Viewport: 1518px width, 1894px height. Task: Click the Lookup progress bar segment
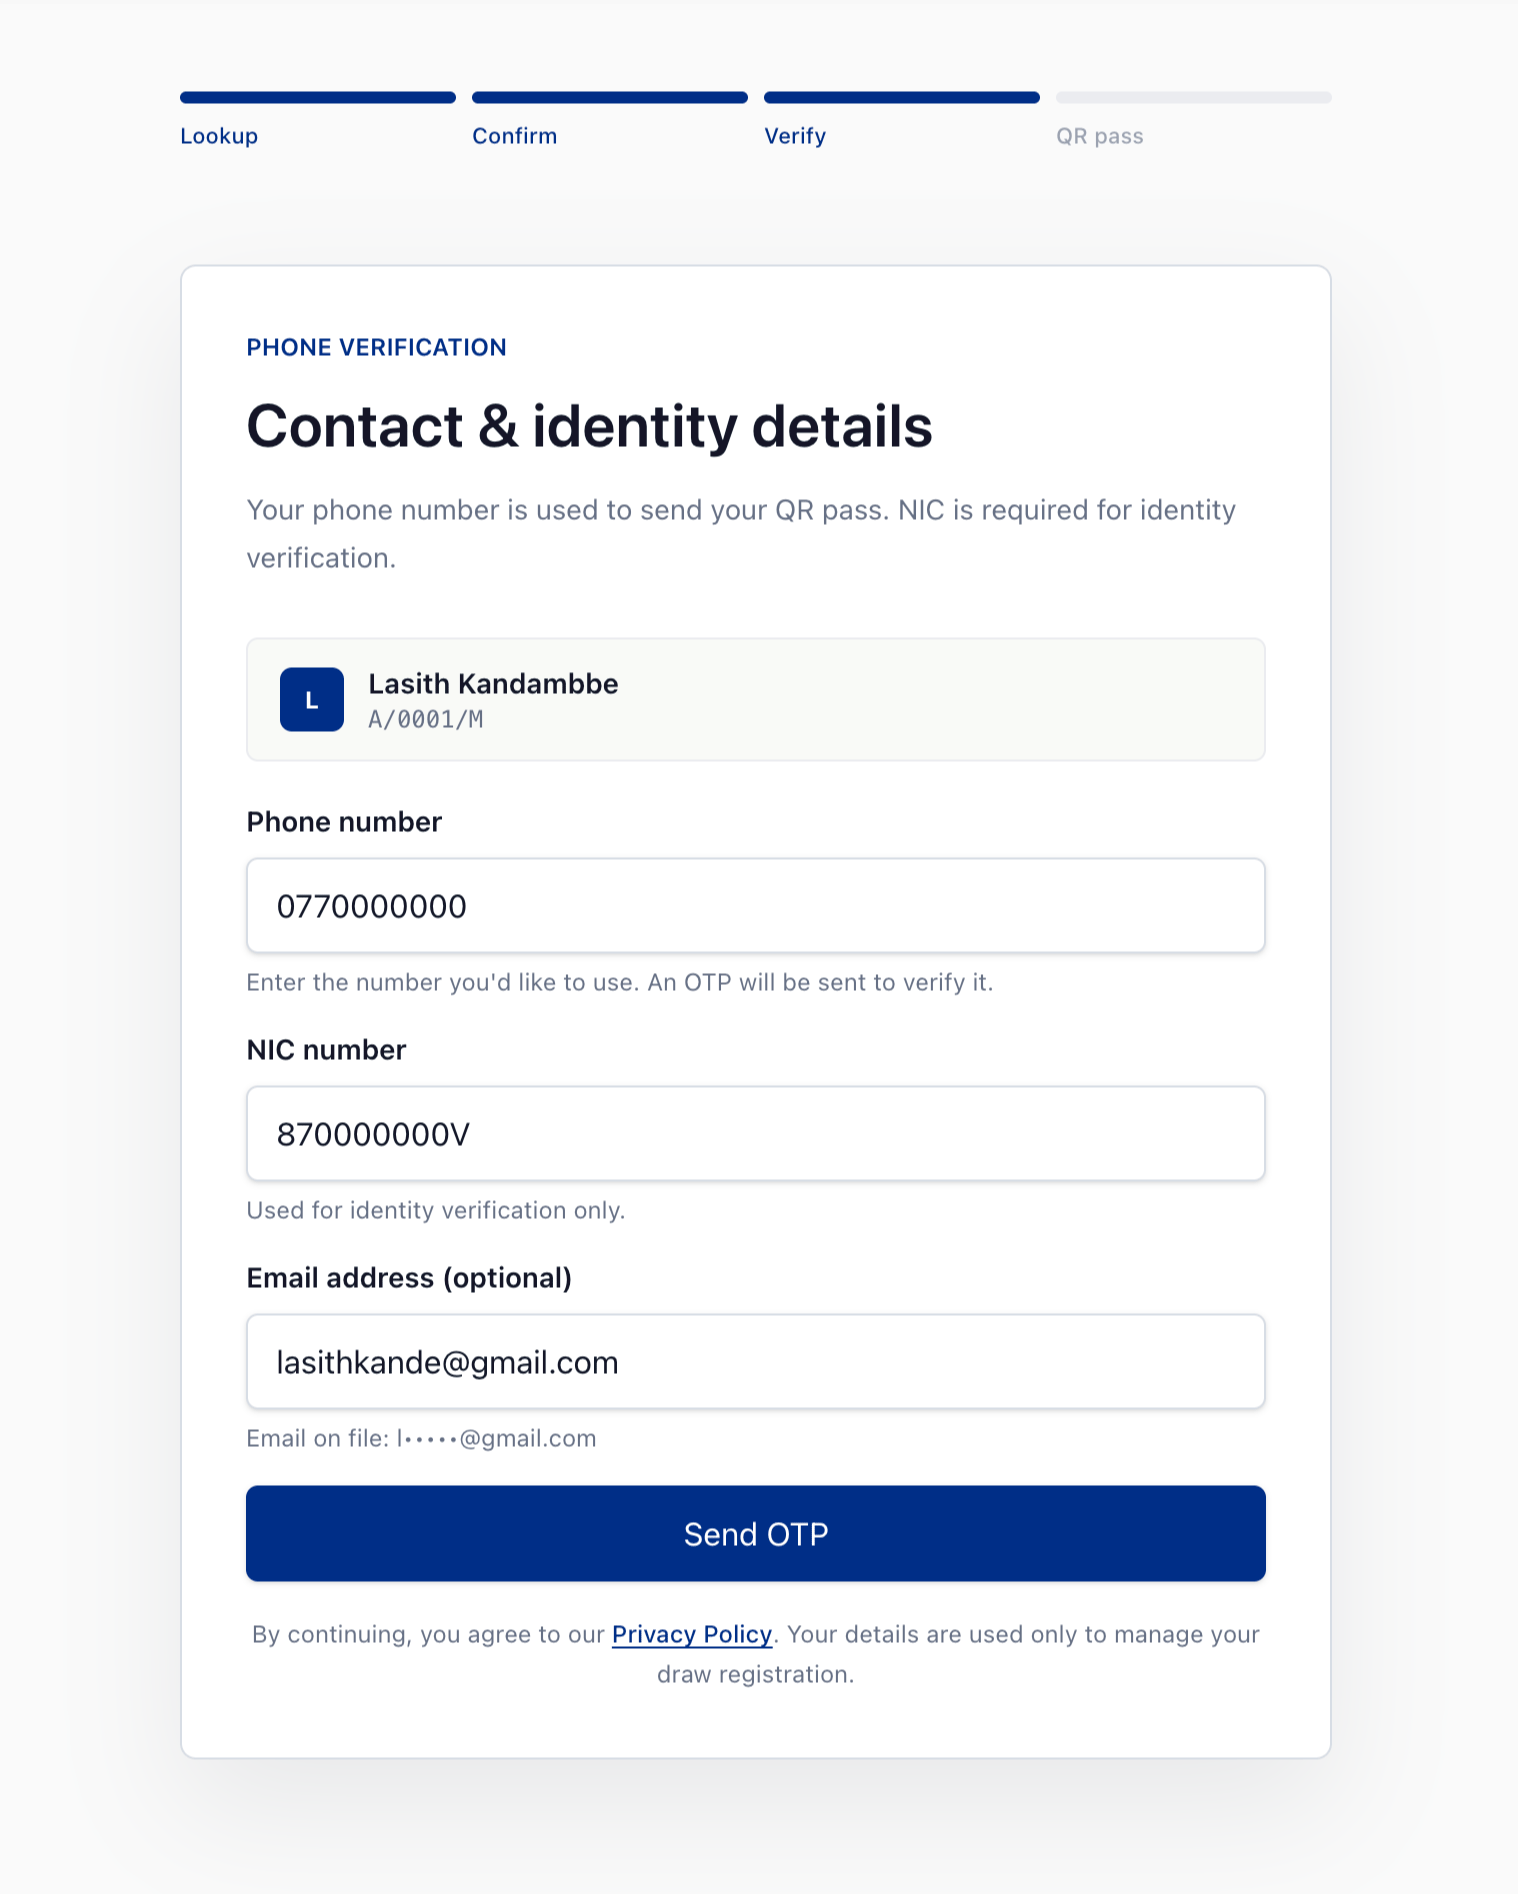pyautogui.click(x=318, y=98)
